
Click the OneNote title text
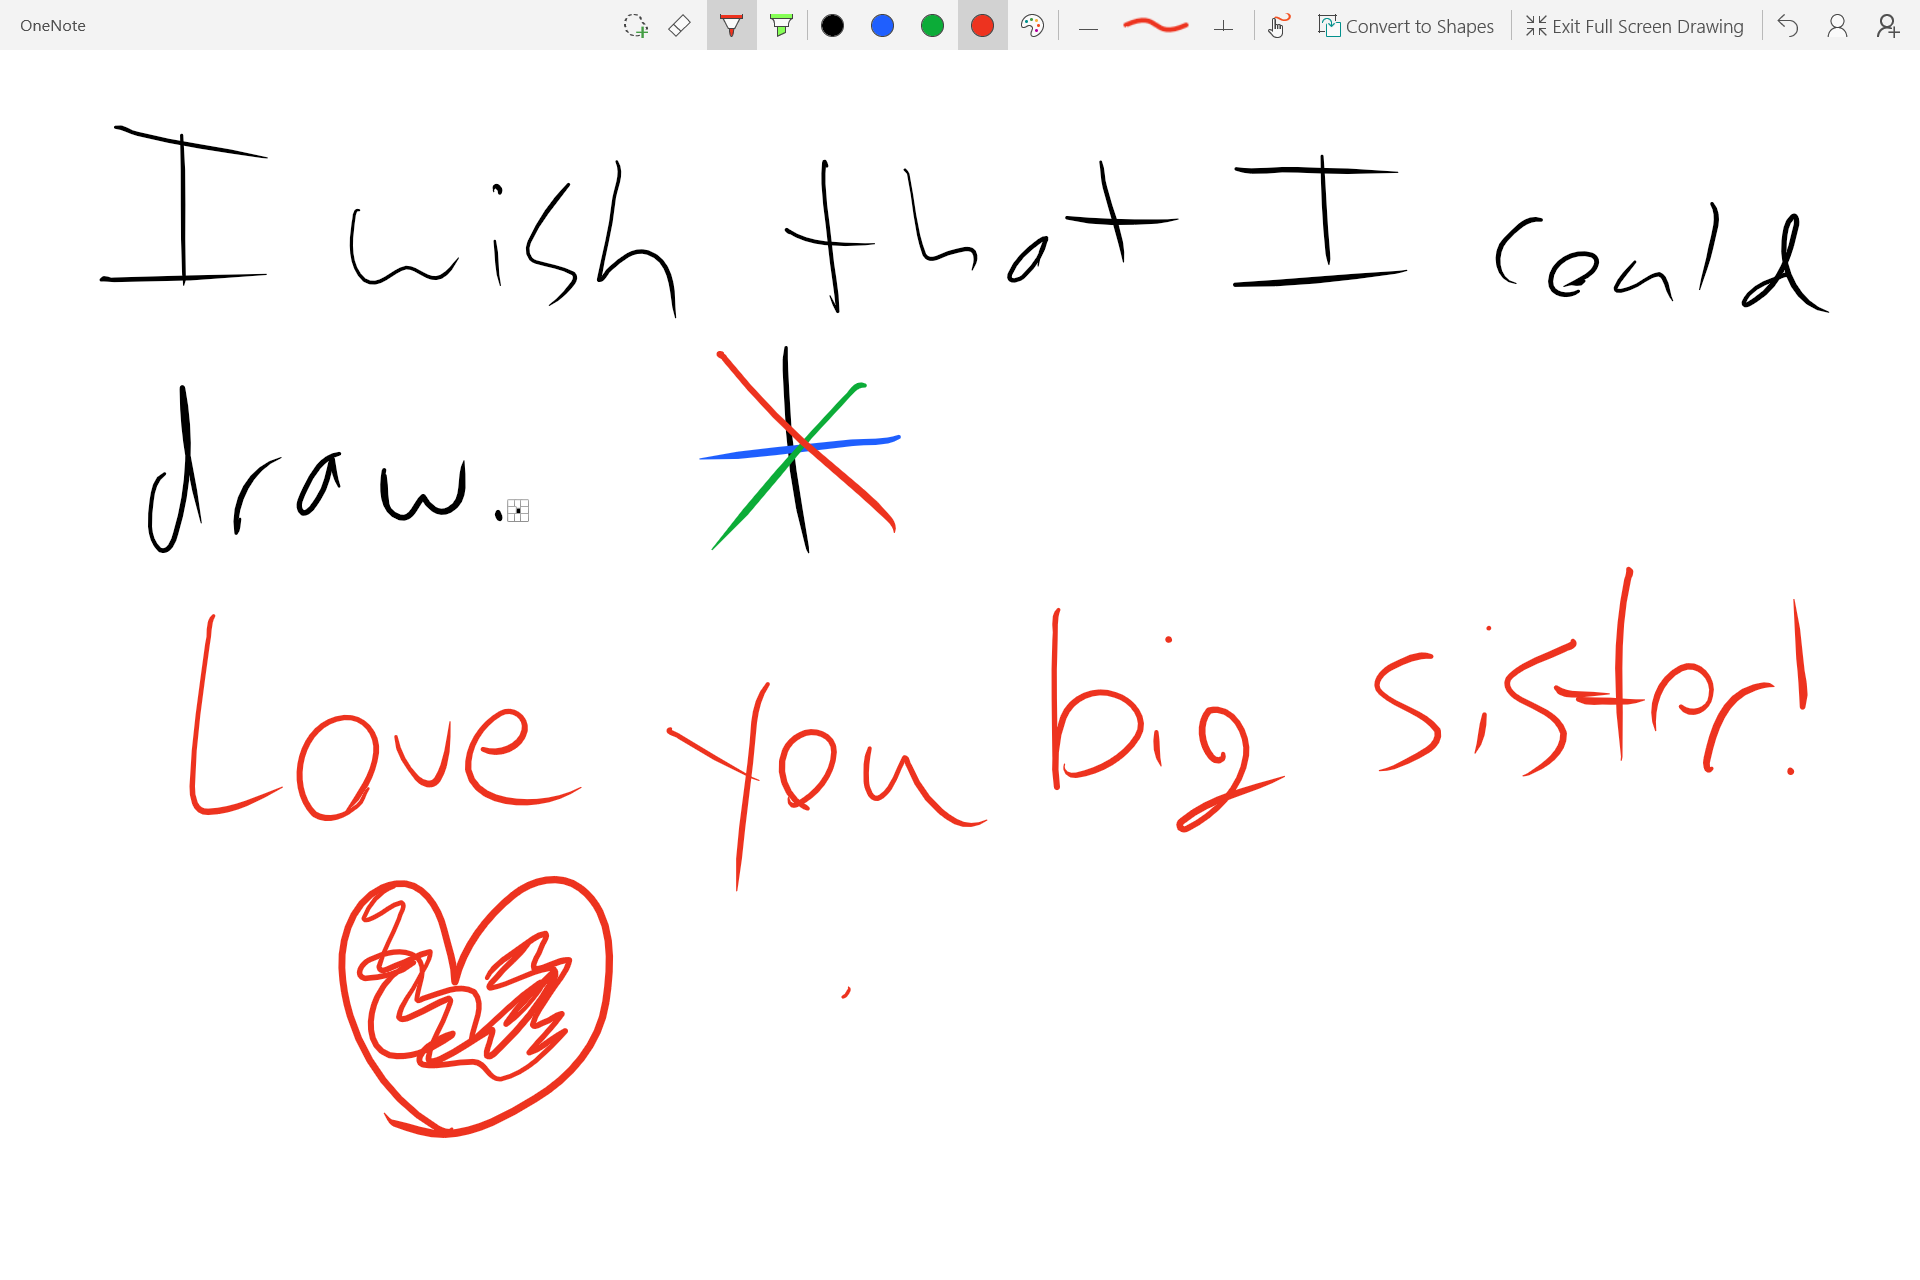click(x=53, y=26)
